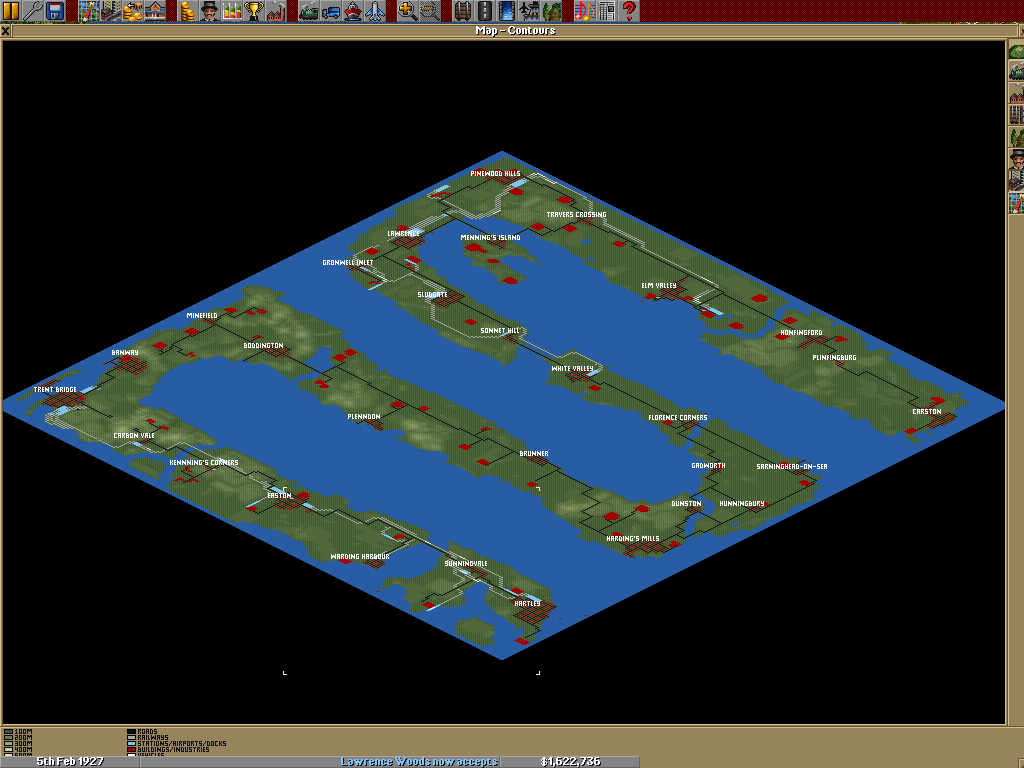
Task: Click the Roads legend colour swatch
Action: pos(131,732)
